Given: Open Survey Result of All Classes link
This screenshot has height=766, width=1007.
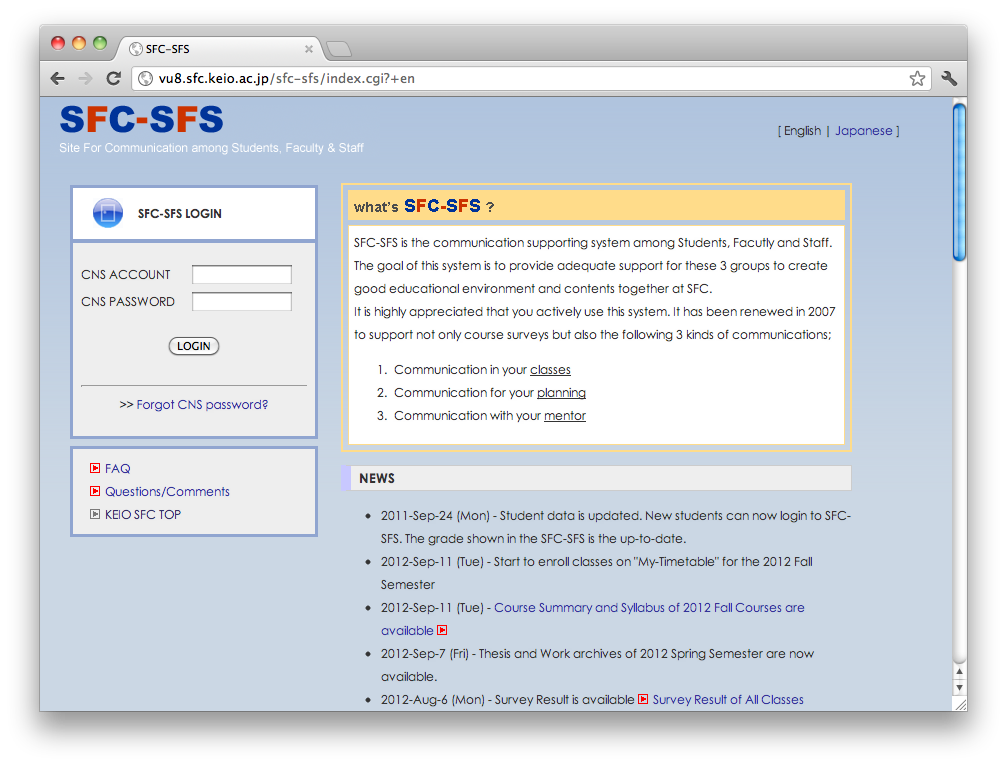Looking at the screenshot, I should 727,700.
